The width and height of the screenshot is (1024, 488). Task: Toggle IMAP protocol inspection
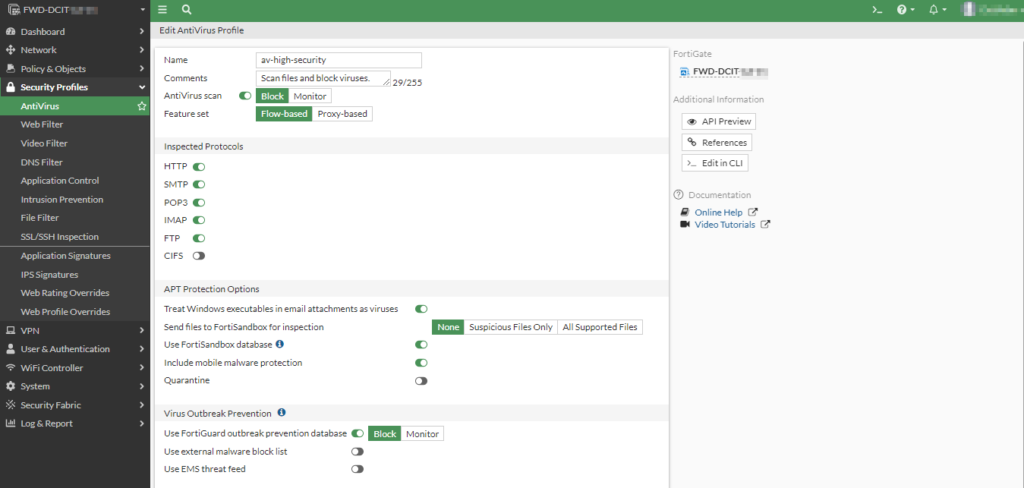coord(199,220)
